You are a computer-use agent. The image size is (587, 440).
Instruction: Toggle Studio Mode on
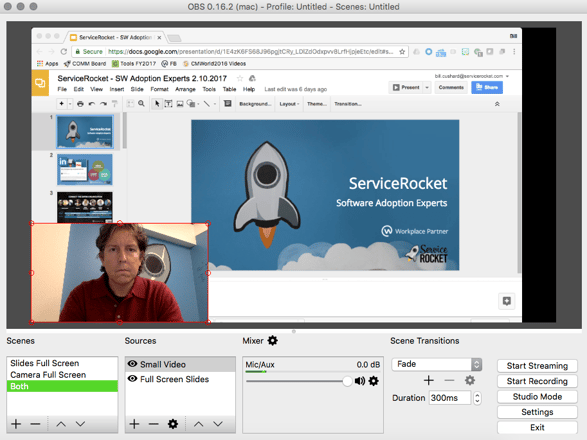537,397
